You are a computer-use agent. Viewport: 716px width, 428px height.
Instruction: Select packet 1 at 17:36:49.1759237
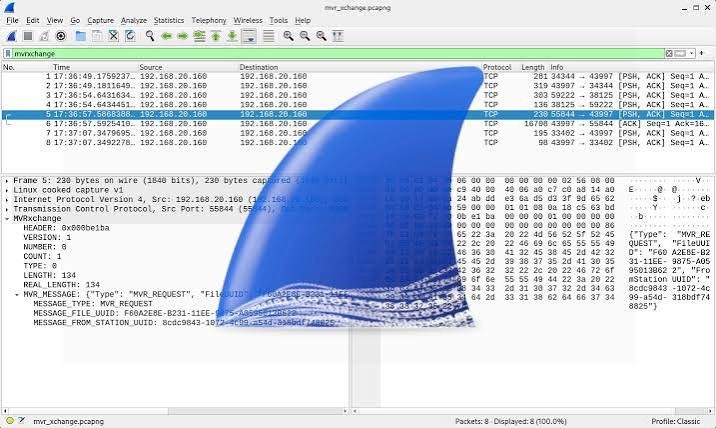point(358,76)
